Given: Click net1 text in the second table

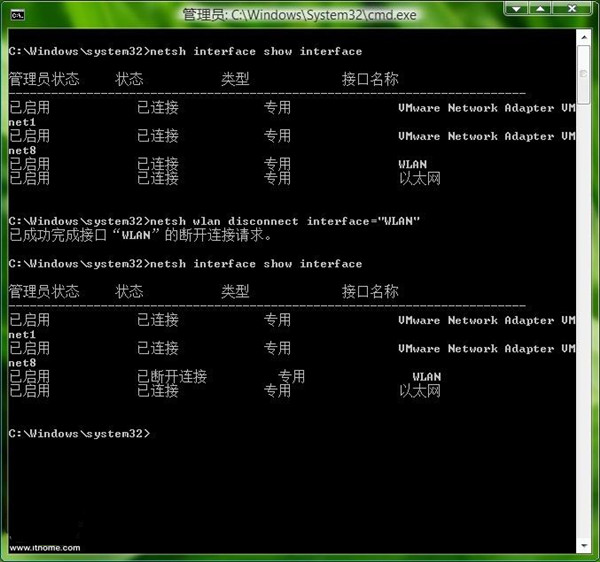Looking at the screenshot, I should pos(21,335).
